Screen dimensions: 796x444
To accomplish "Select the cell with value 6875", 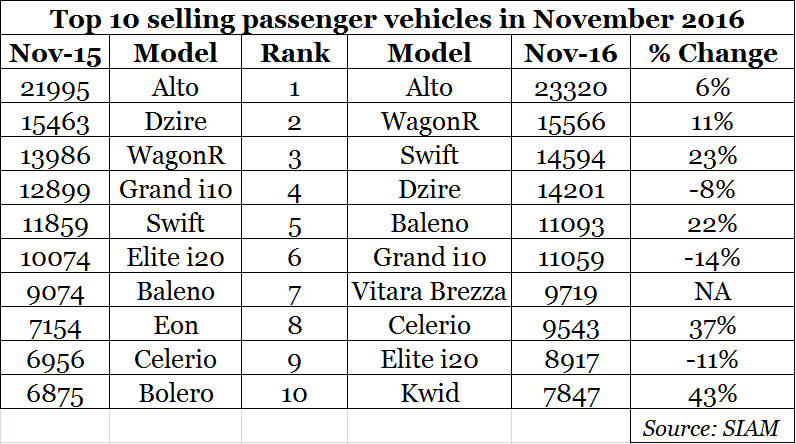I will 54,394.
